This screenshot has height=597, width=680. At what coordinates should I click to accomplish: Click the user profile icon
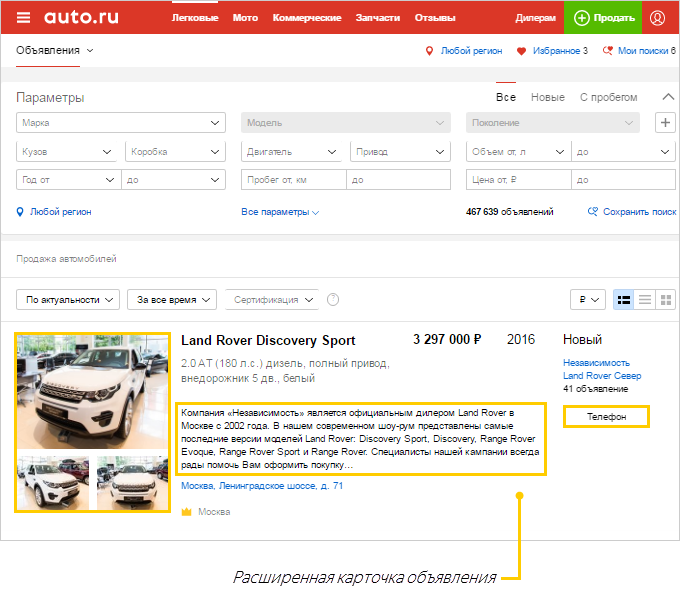(657, 18)
